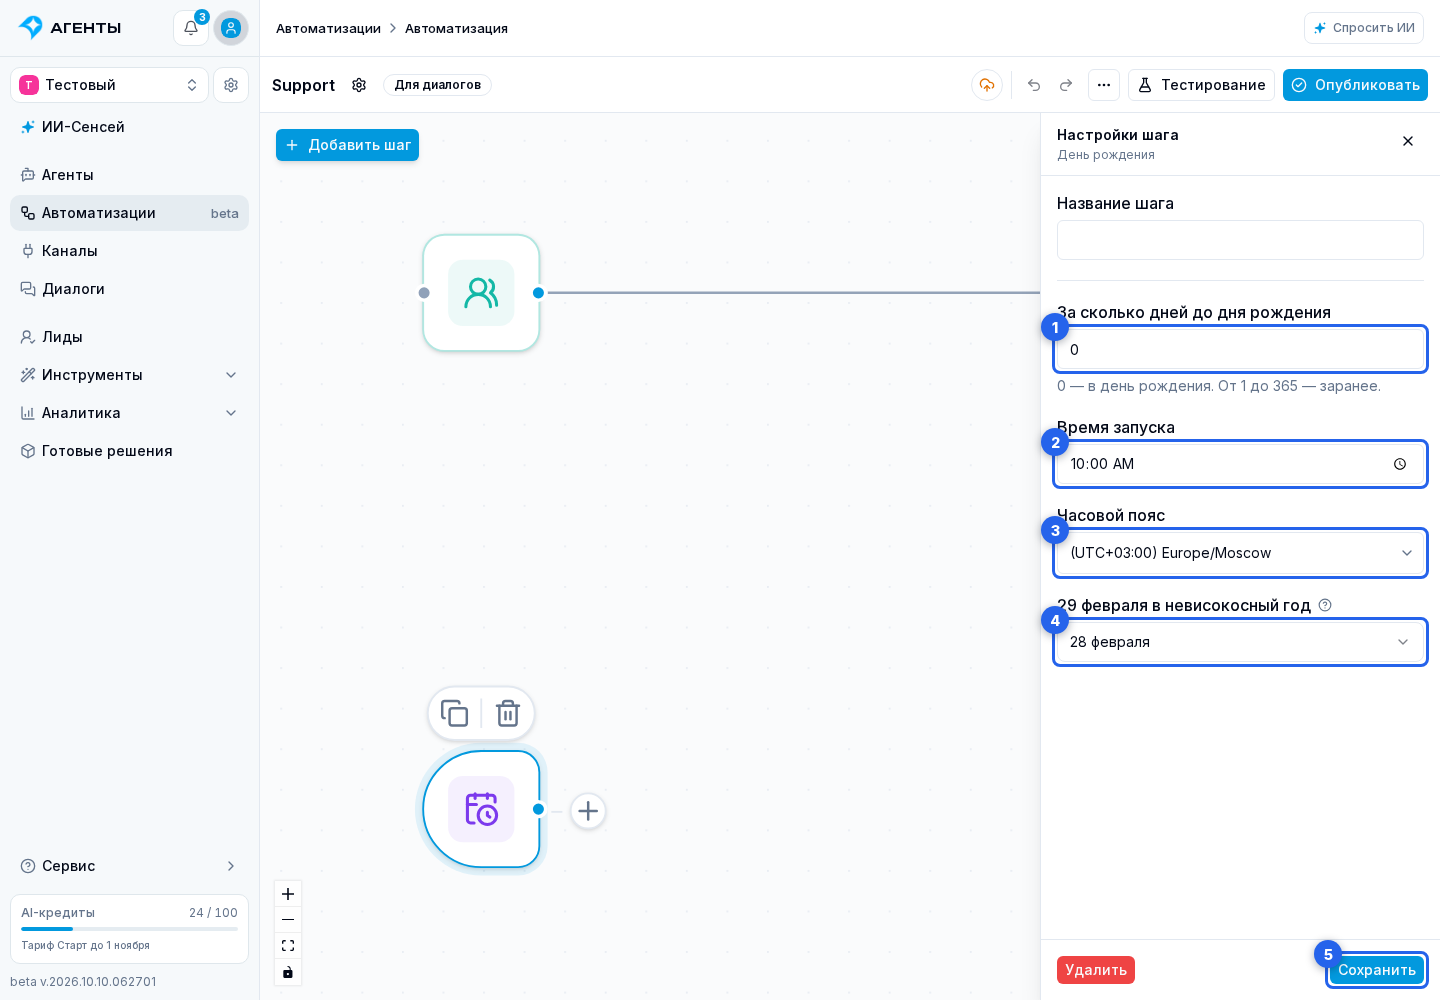The height and width of the screenshot is (1000, 1440).
Task: Go to Диалоги section
Action: pos(130,289)
